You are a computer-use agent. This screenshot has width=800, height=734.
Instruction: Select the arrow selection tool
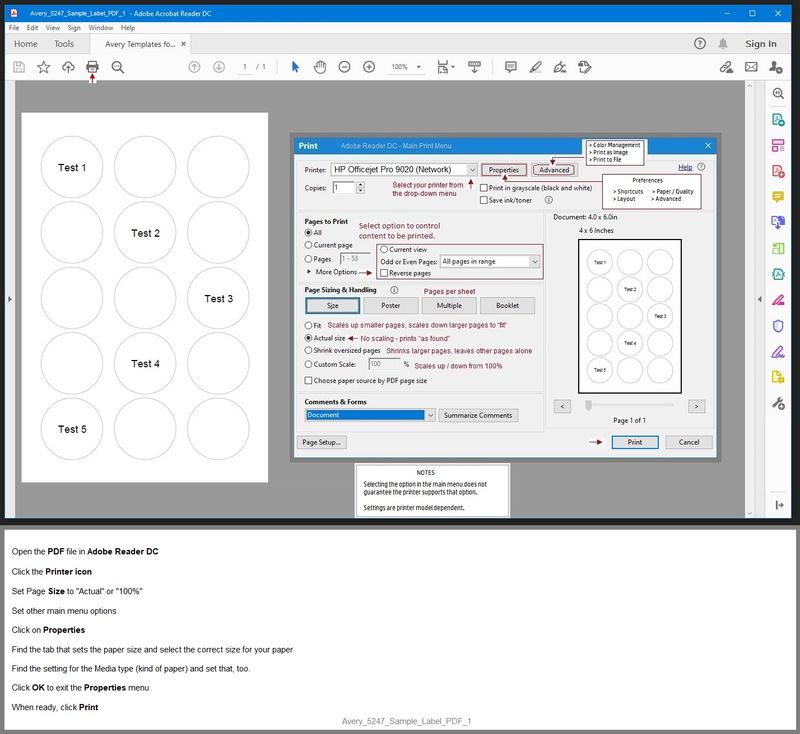click(295, 67)
